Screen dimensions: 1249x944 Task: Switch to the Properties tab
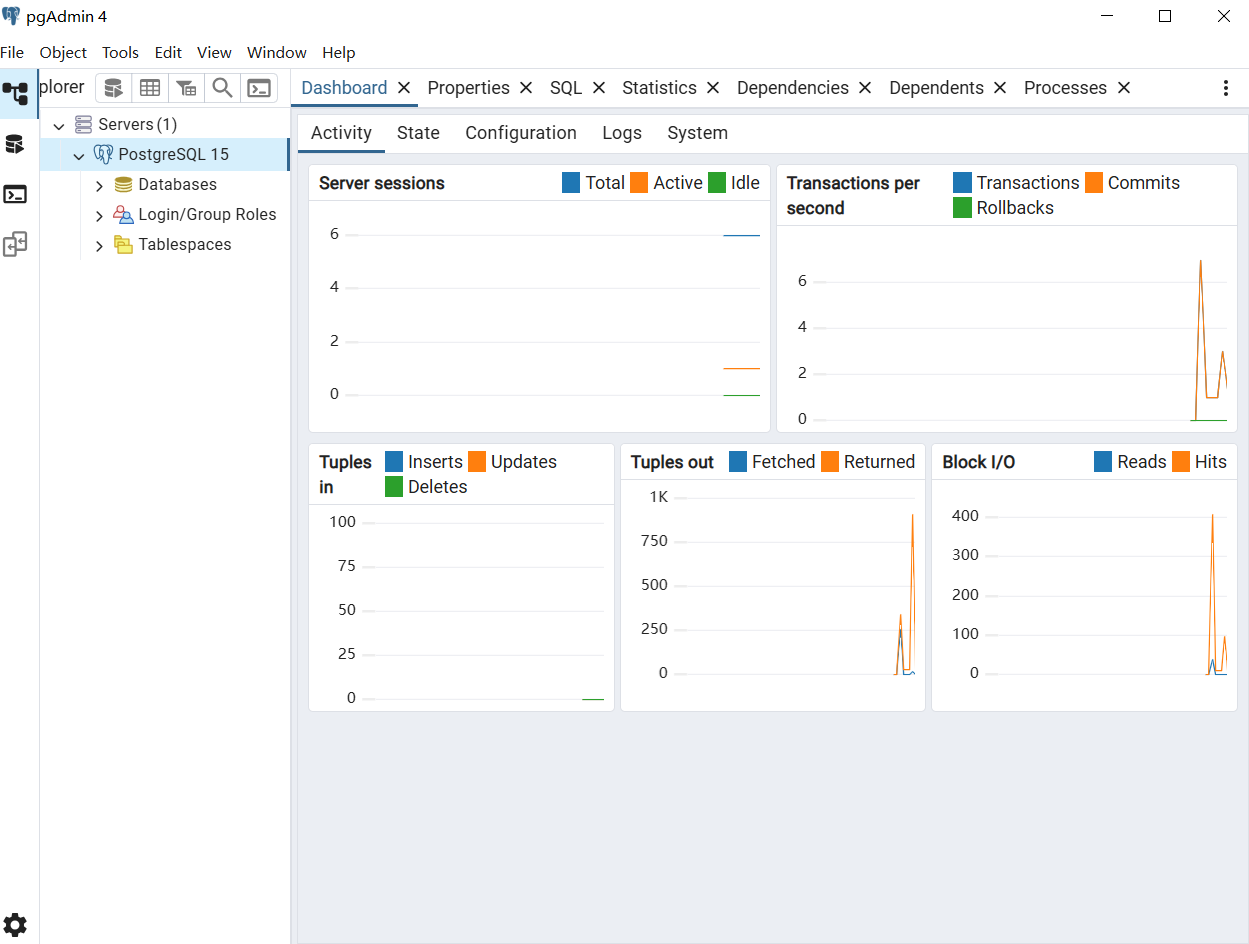coord(468,88)
